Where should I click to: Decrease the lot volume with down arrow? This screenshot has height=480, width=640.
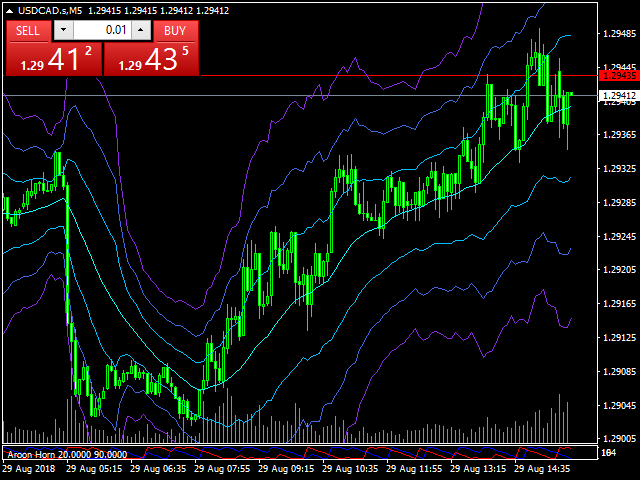pos(63,30)
